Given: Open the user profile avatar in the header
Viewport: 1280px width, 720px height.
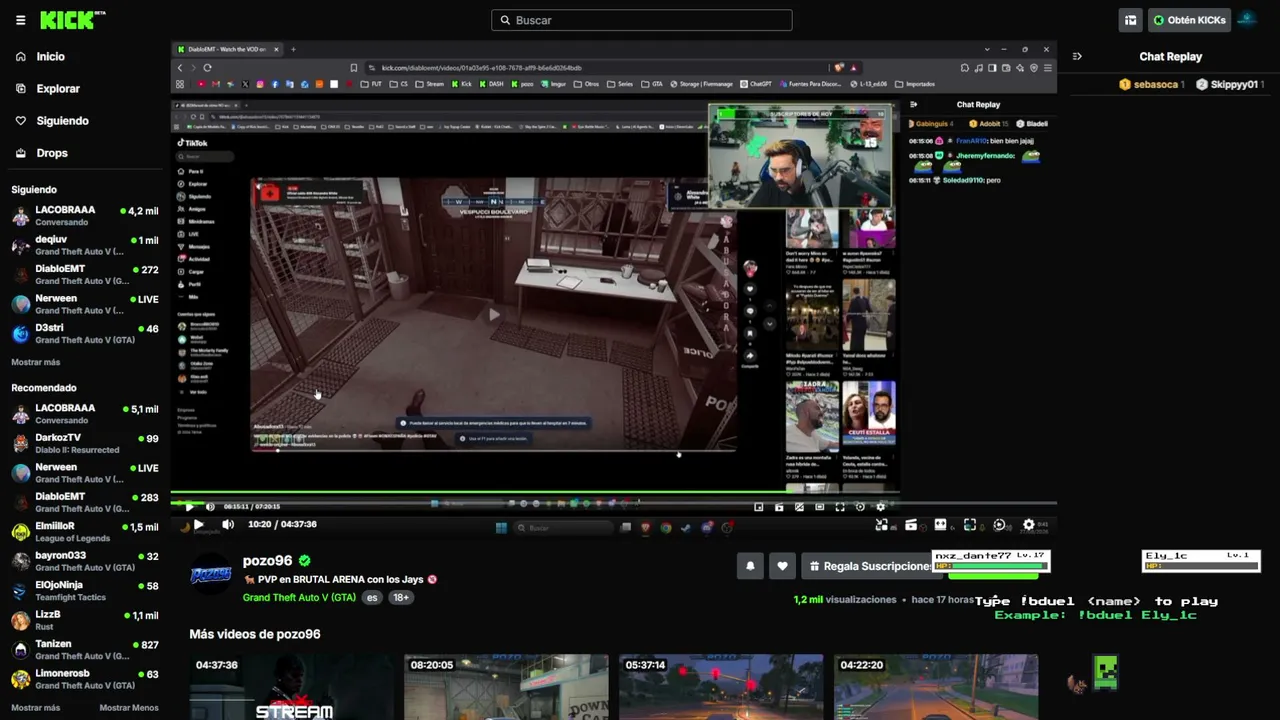Looking at the screenshot, I should pyautogui.click(x=1246, y=20).
